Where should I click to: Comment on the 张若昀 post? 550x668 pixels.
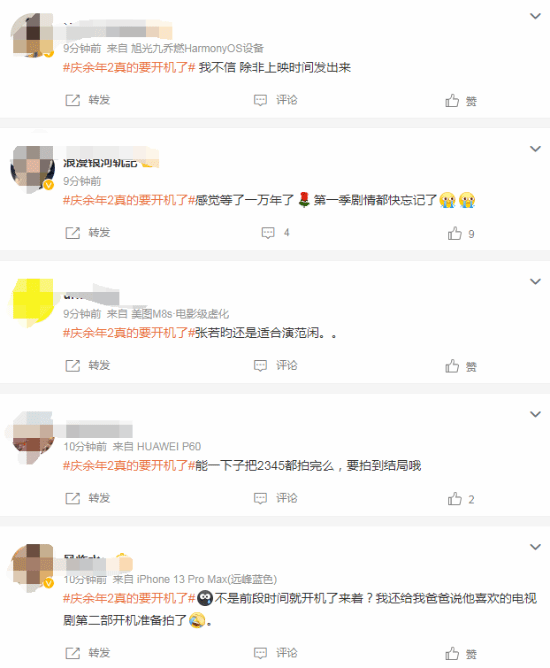[275, 366]
